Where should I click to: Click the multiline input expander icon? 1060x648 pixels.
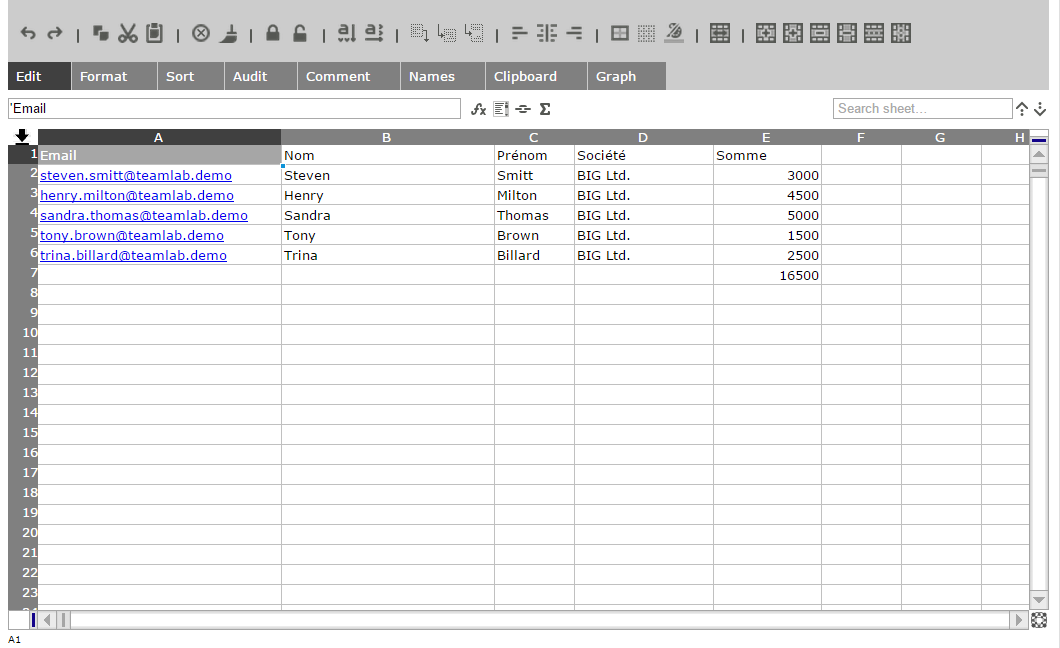(x=501, y=109)
